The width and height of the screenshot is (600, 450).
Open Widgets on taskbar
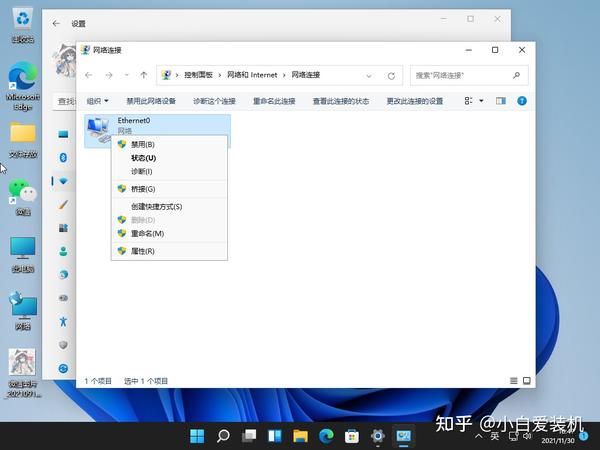point(275,436)
